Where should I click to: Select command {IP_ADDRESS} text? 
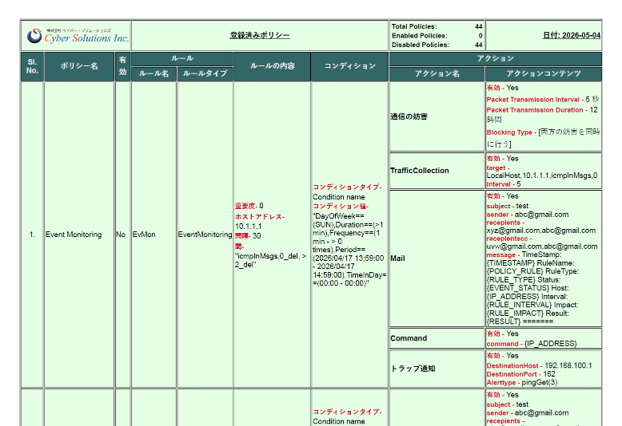[x=532, y=344]
